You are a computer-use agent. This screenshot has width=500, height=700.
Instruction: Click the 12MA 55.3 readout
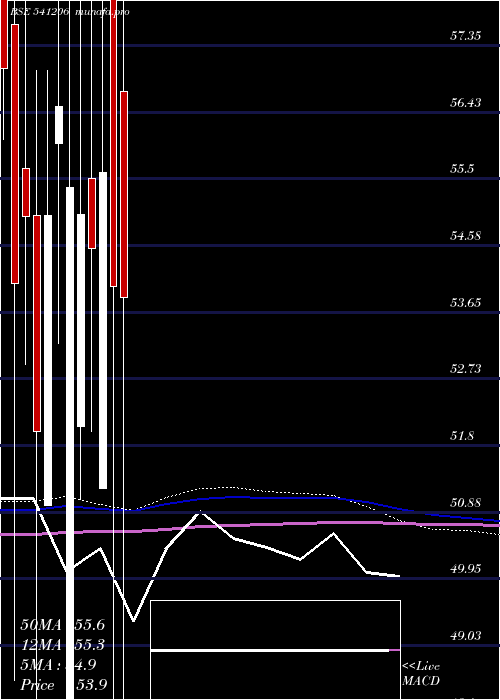click(x=62, y=645)
